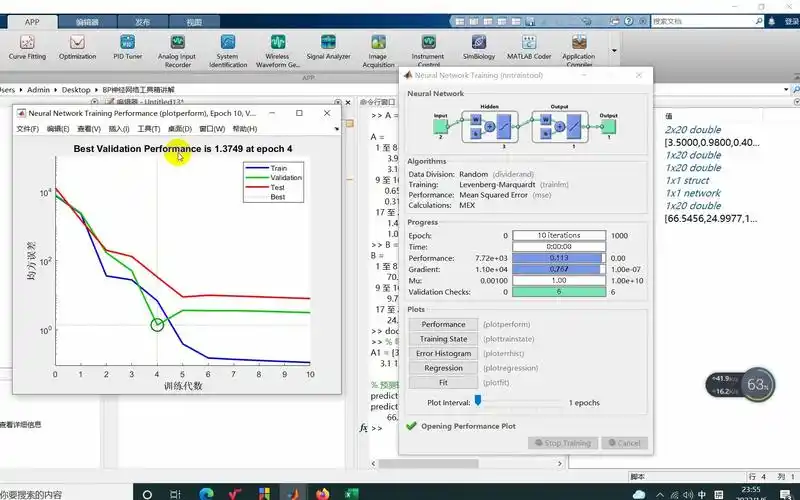Screen dimensions: 800x500
Task: Launch the Optimization app icon
Action: (77, 47)
